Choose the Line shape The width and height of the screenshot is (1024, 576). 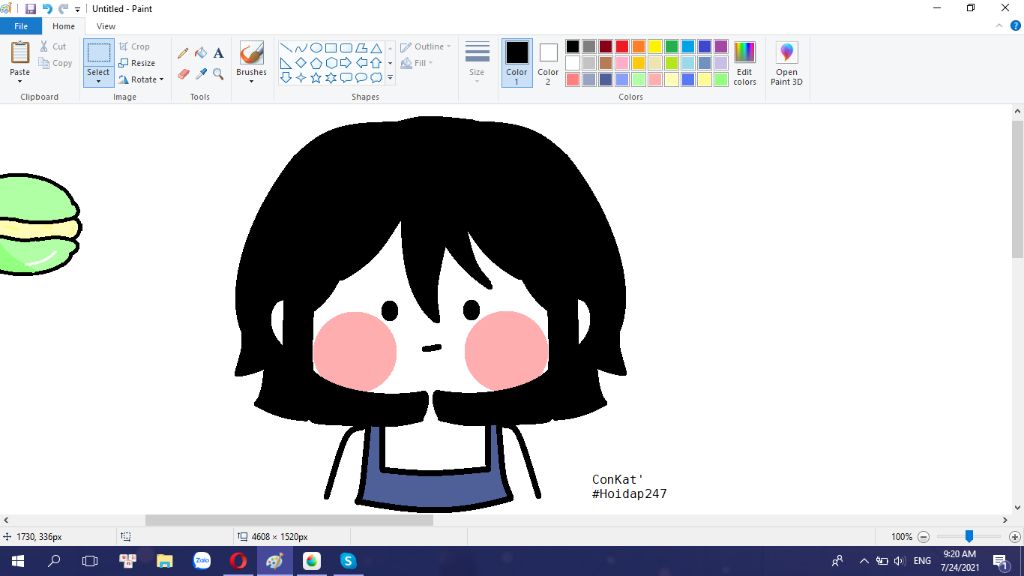[285, 48]
